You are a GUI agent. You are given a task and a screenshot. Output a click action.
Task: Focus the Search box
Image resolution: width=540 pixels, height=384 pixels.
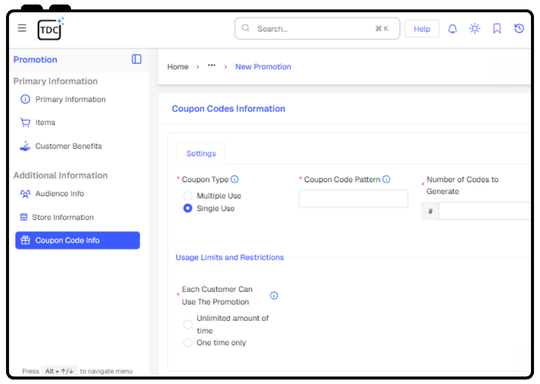click(x=317, y=29)
